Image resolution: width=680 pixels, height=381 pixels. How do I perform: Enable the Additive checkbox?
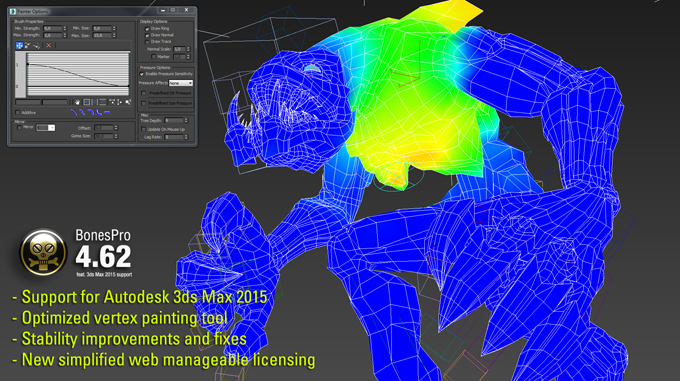(x=18, y=113)
